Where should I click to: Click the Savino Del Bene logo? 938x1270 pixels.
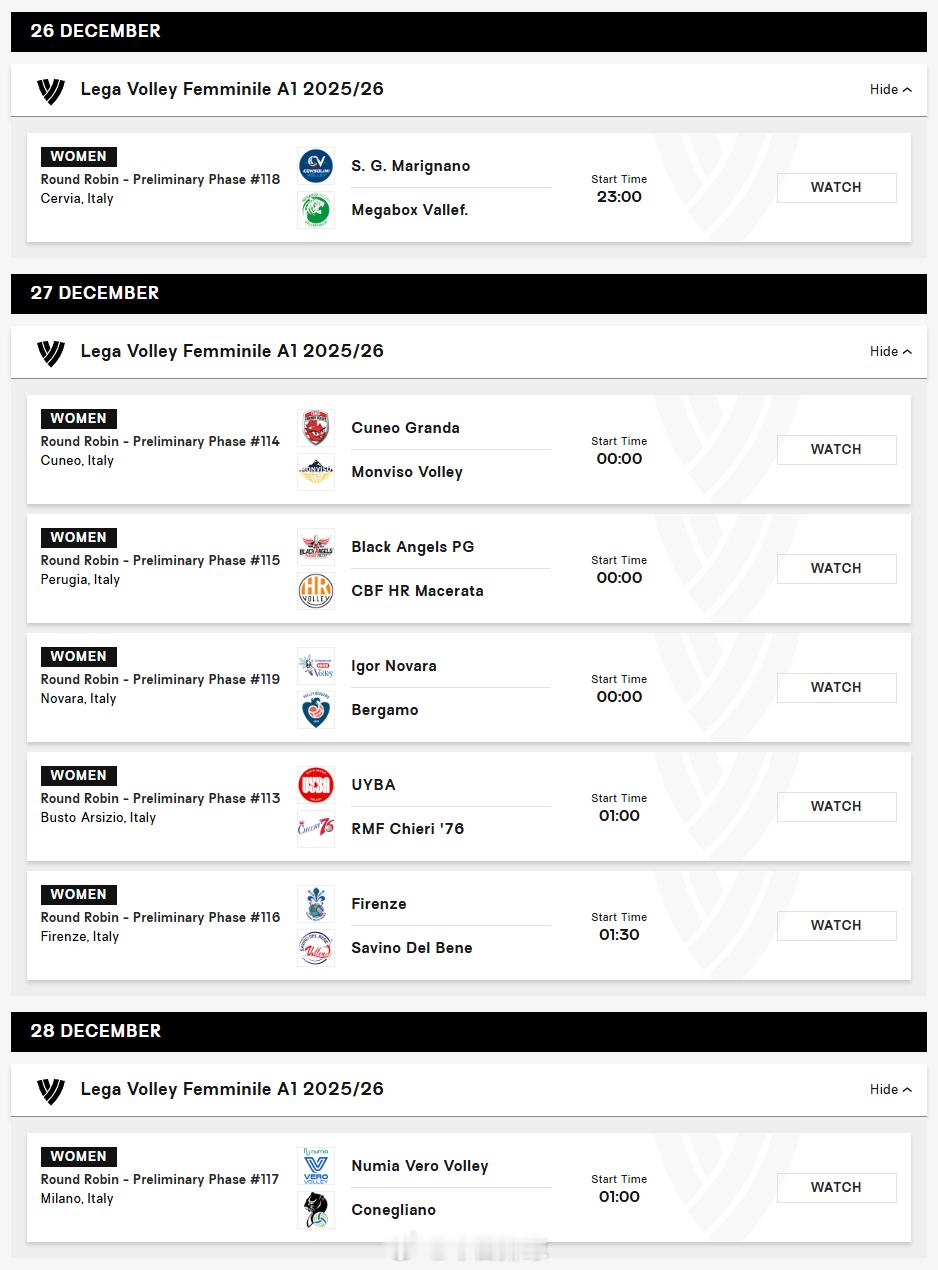[x=316, y=948]
